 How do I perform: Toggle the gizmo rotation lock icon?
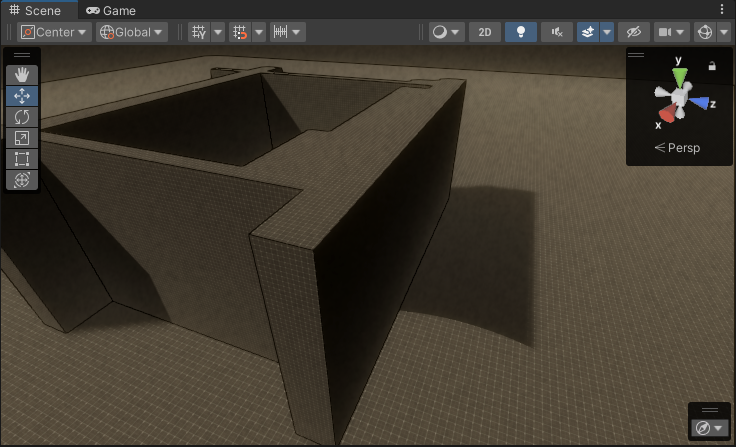click(x=712, y=66)
